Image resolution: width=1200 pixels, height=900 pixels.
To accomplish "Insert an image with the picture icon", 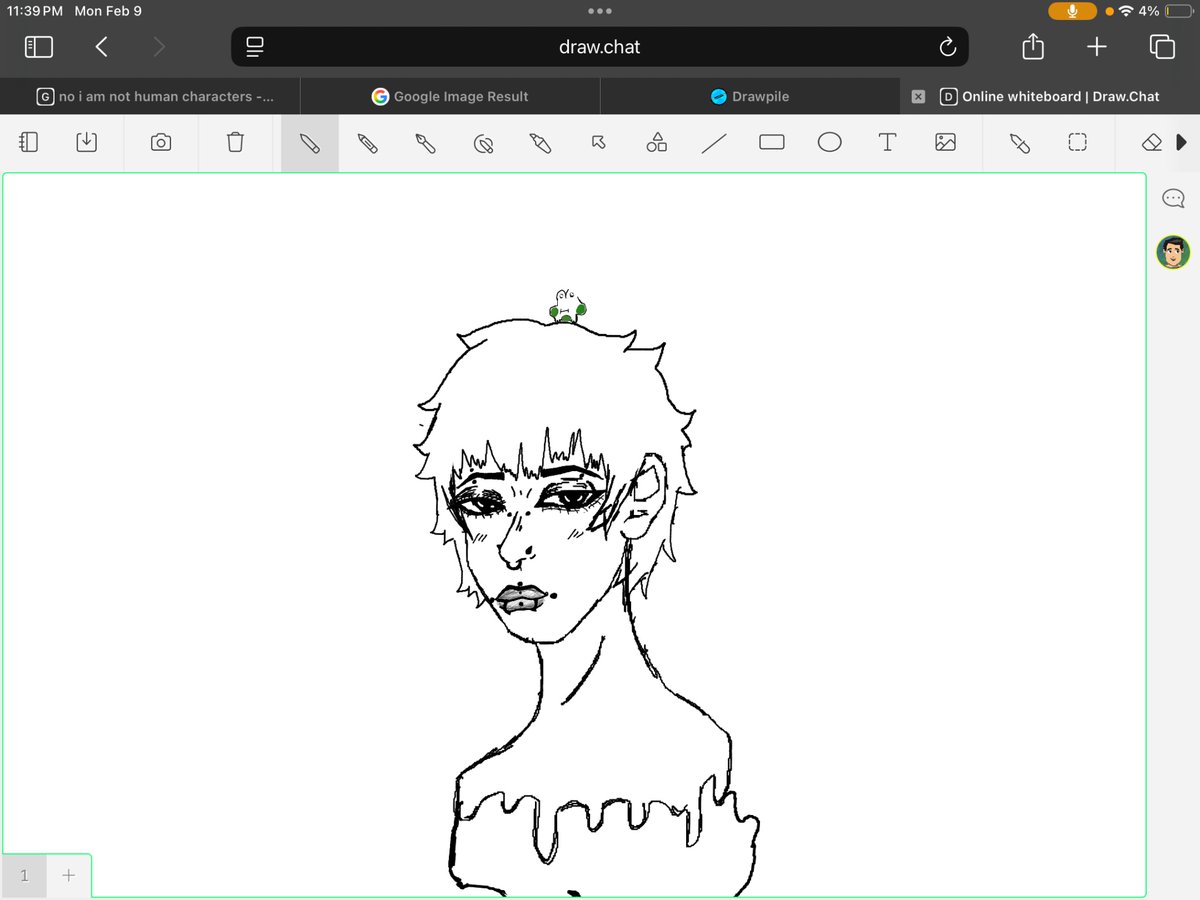I will 945,143.
